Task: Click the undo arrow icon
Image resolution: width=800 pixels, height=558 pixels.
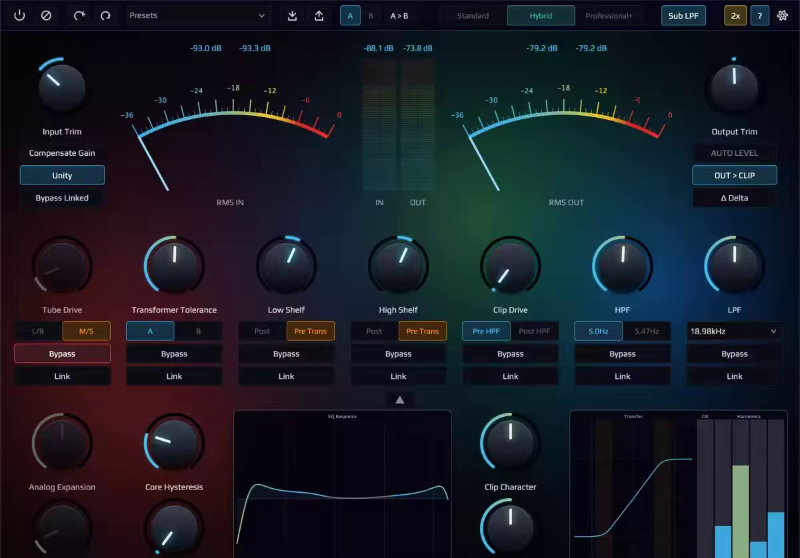Action: [80, 16]
